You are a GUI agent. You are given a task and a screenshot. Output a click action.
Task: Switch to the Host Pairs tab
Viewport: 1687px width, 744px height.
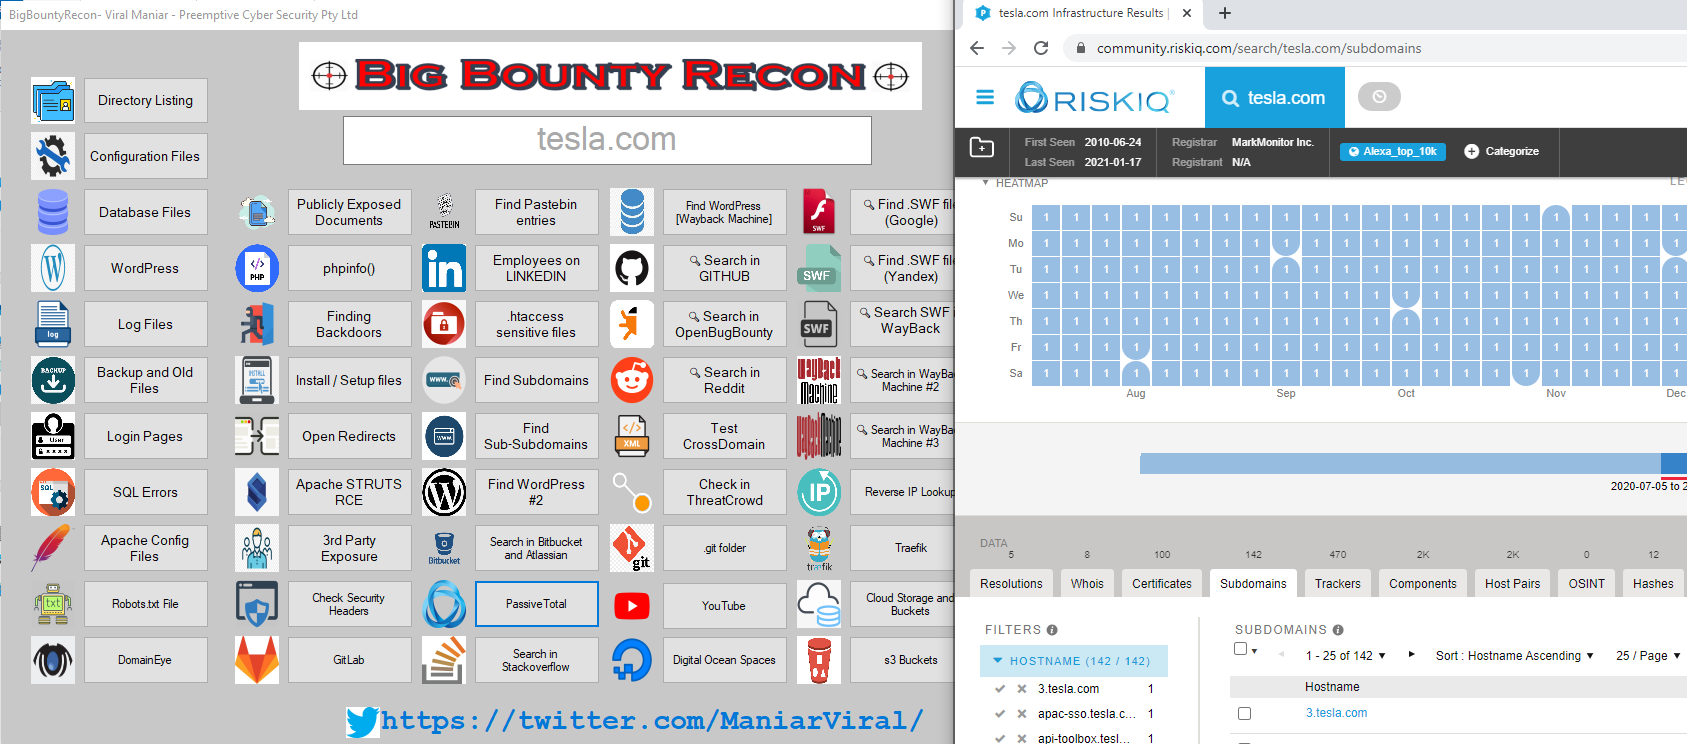click(1512, 584)
